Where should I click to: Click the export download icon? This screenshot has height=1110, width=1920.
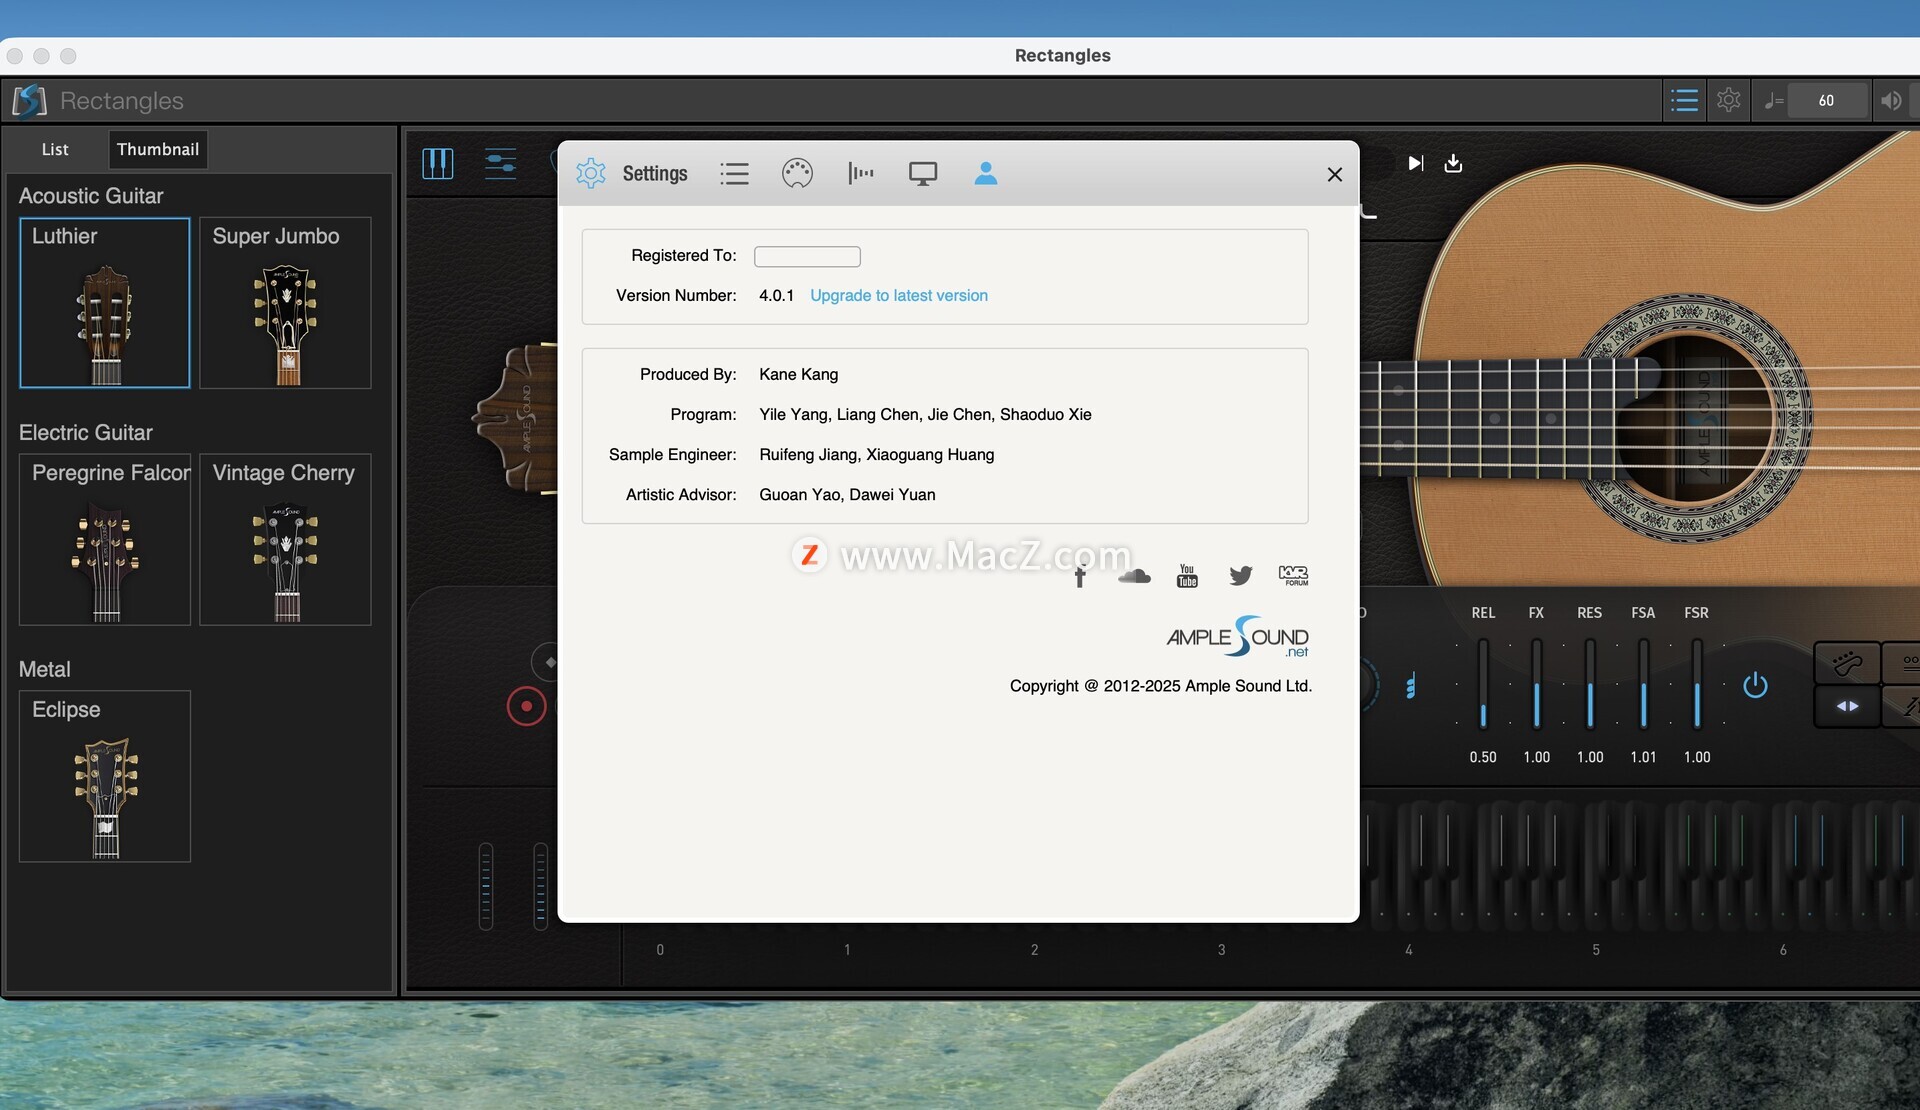[1454, 163]
